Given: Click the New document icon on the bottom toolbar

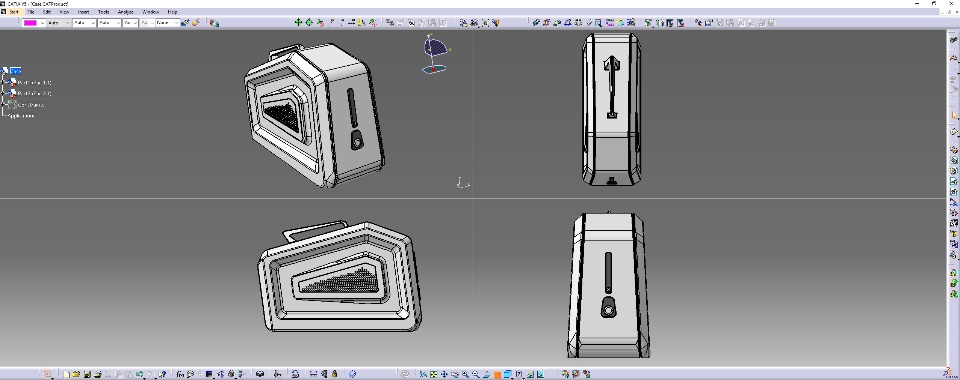Looking at the screenshot, I should pos(66,374).
